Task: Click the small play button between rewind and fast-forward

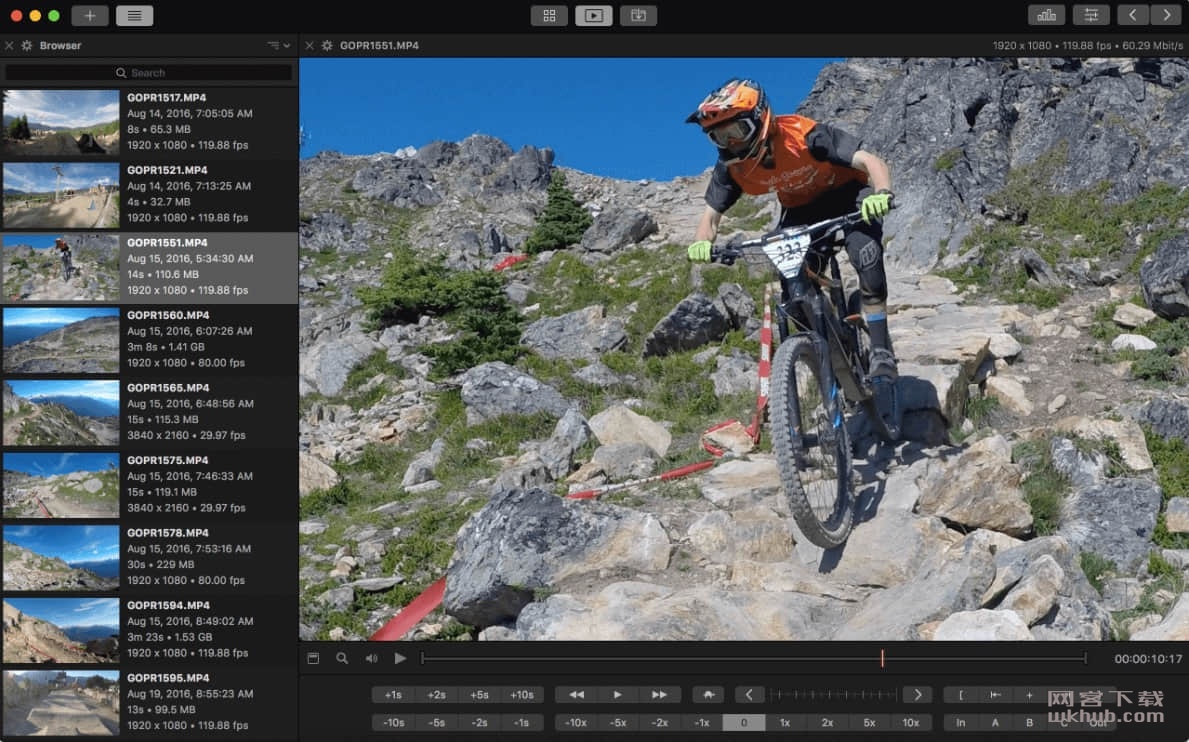Action: (x=617, y=694)
